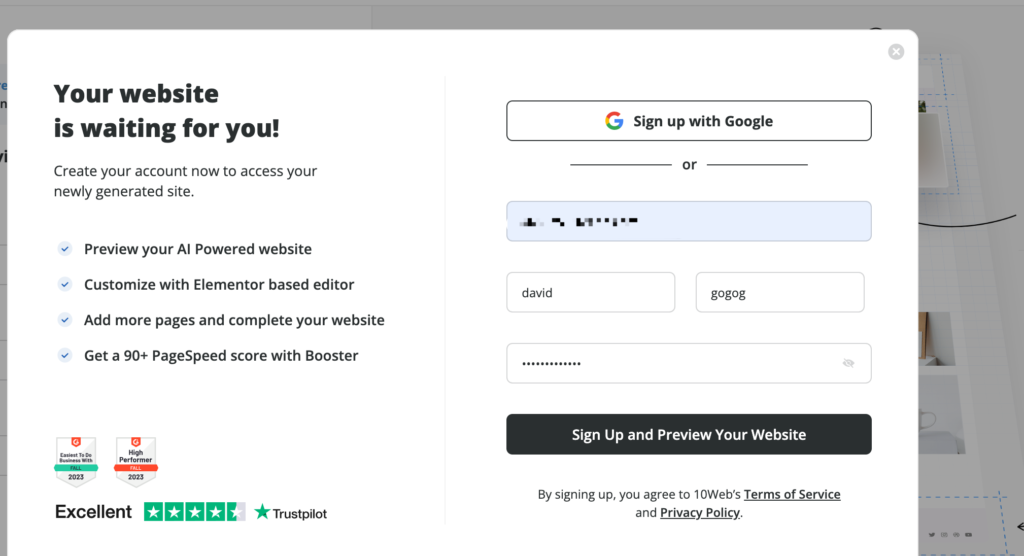Click the Excellent Trustpilot rating text
This screenshot has width=1024, height=556.
coord(93,512)
